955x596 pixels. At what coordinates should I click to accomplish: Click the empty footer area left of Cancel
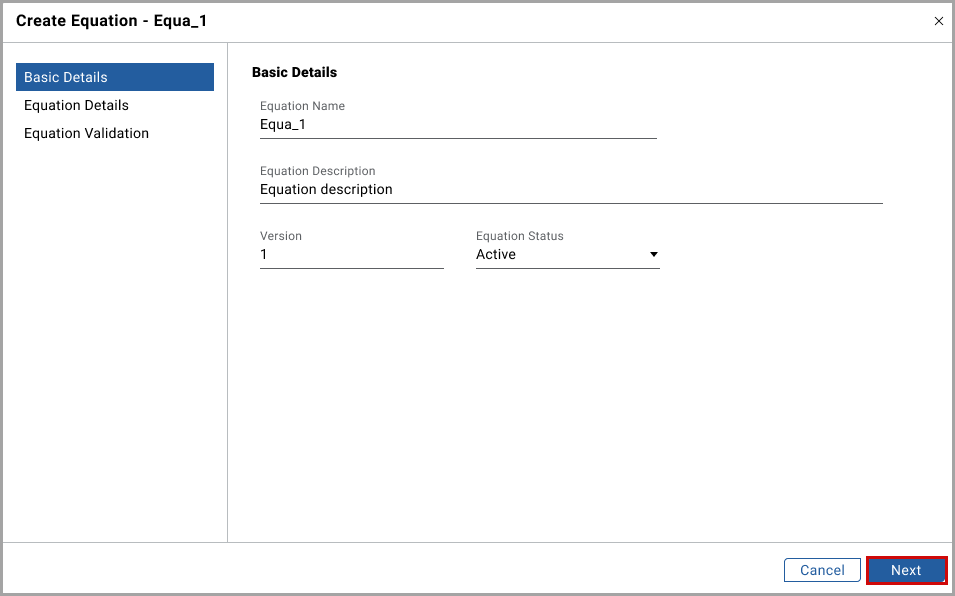pos(400,570)
